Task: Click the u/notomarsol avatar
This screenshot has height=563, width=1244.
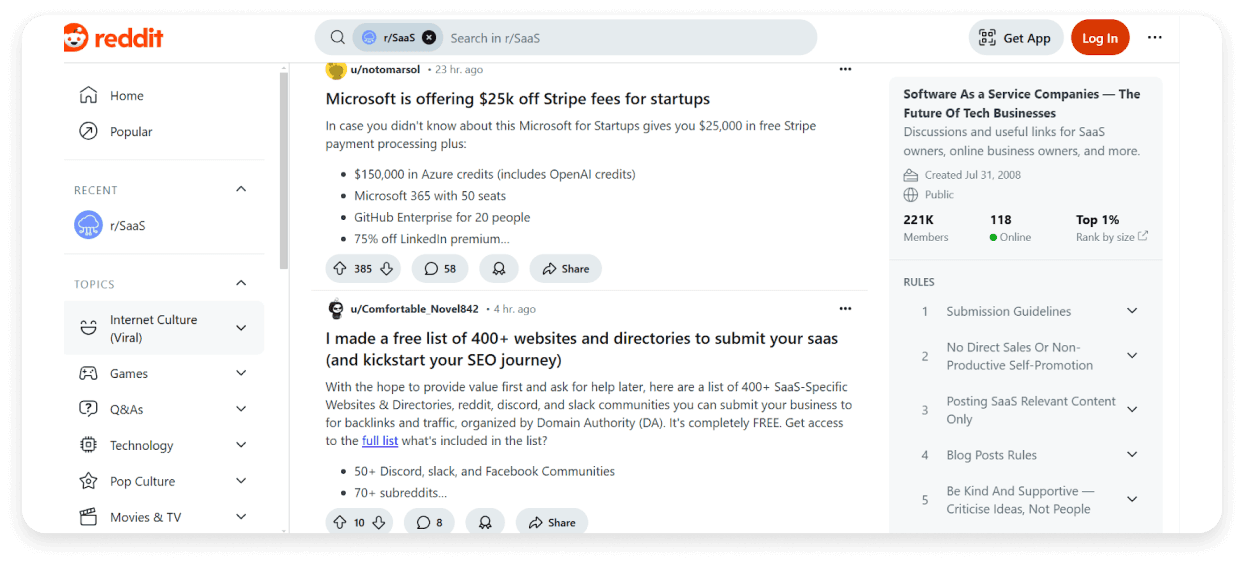Action: coord(336,70)
